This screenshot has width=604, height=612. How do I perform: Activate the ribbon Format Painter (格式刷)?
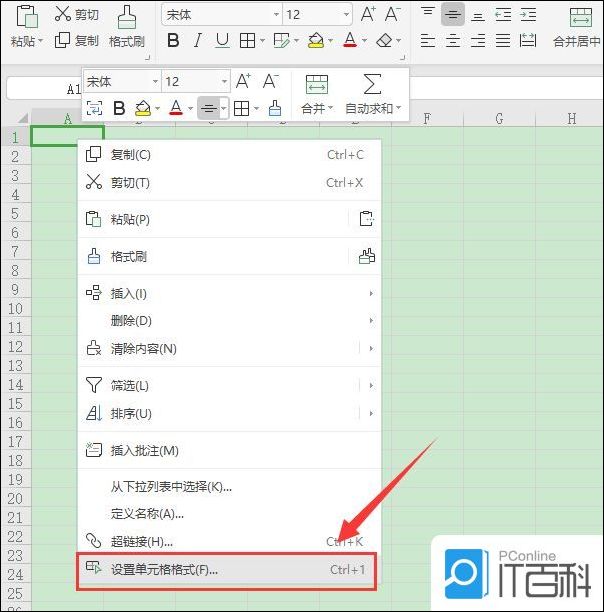(x=127, y=27)
